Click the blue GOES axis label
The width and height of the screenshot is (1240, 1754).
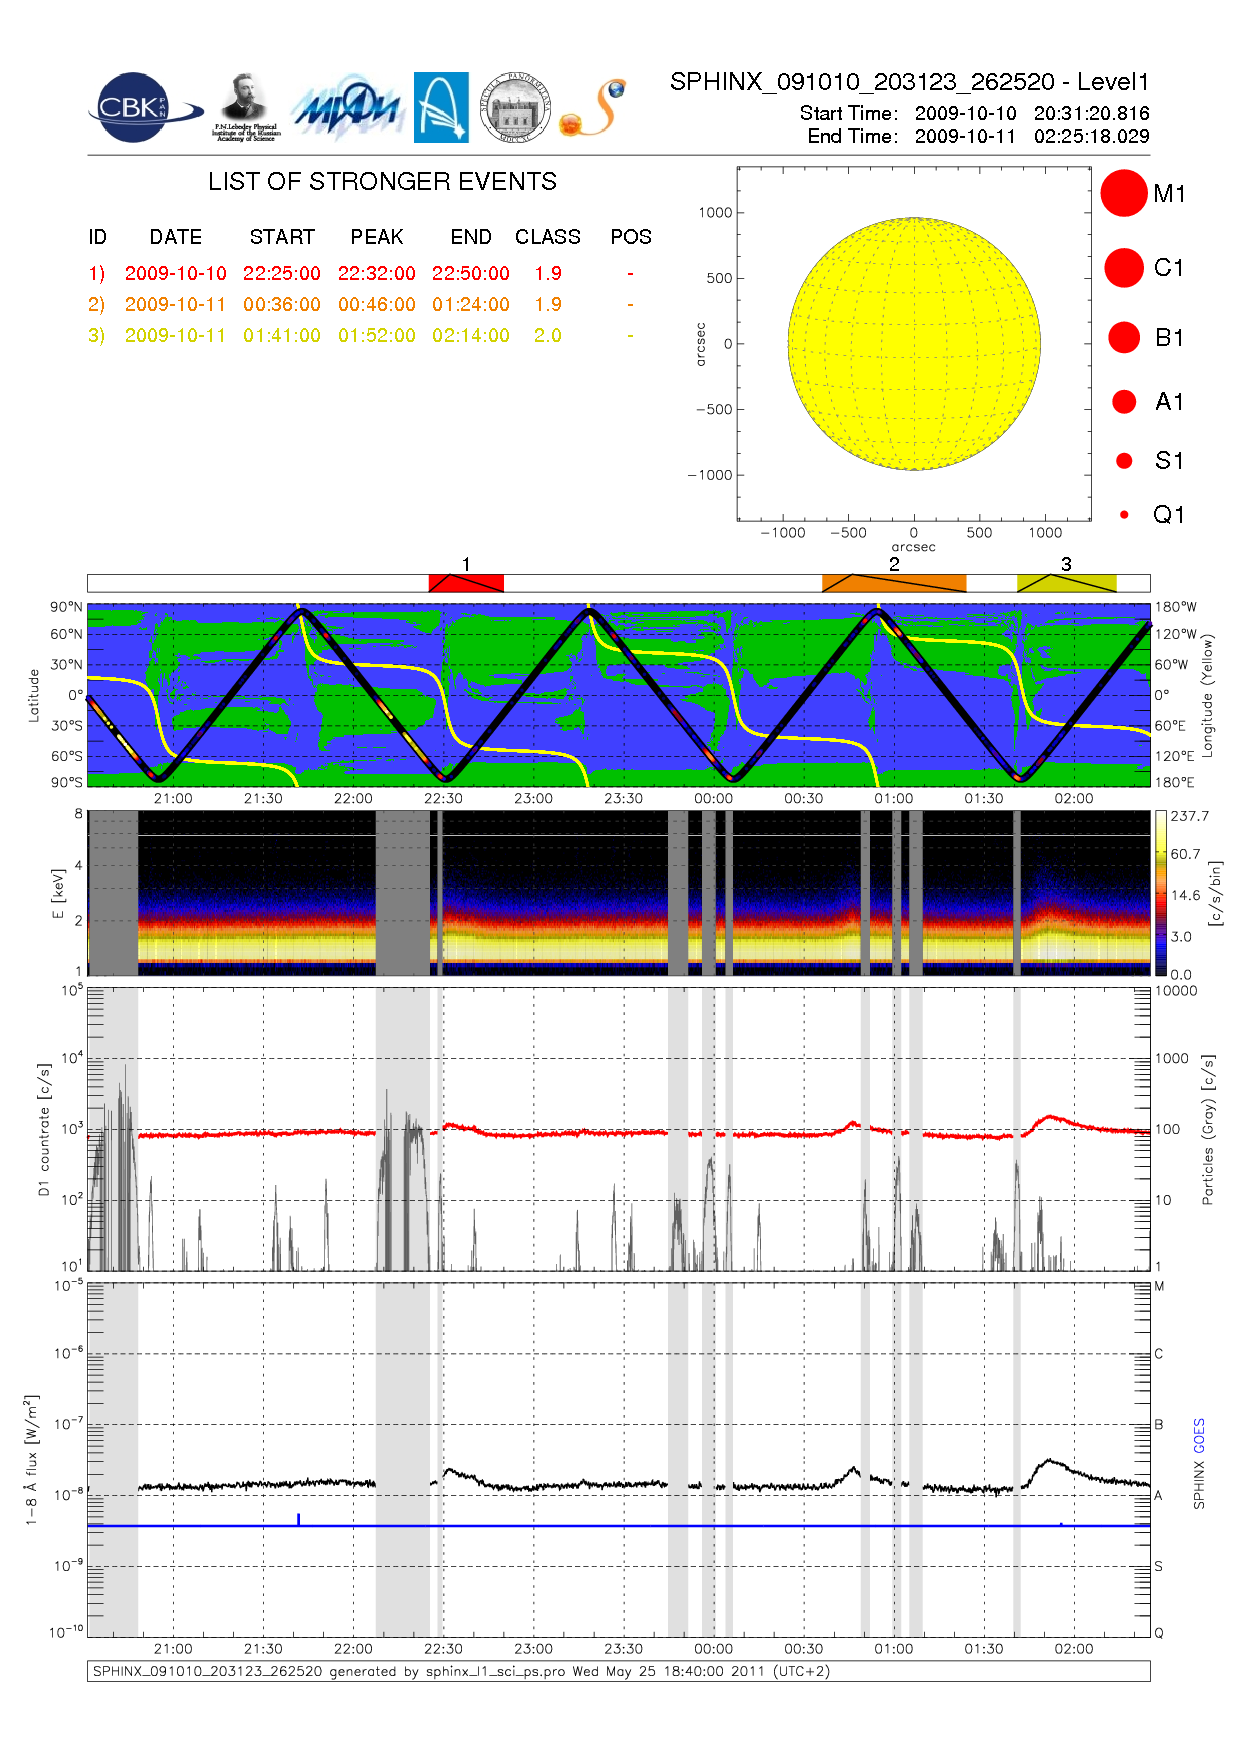(x=1199, y=1435)
